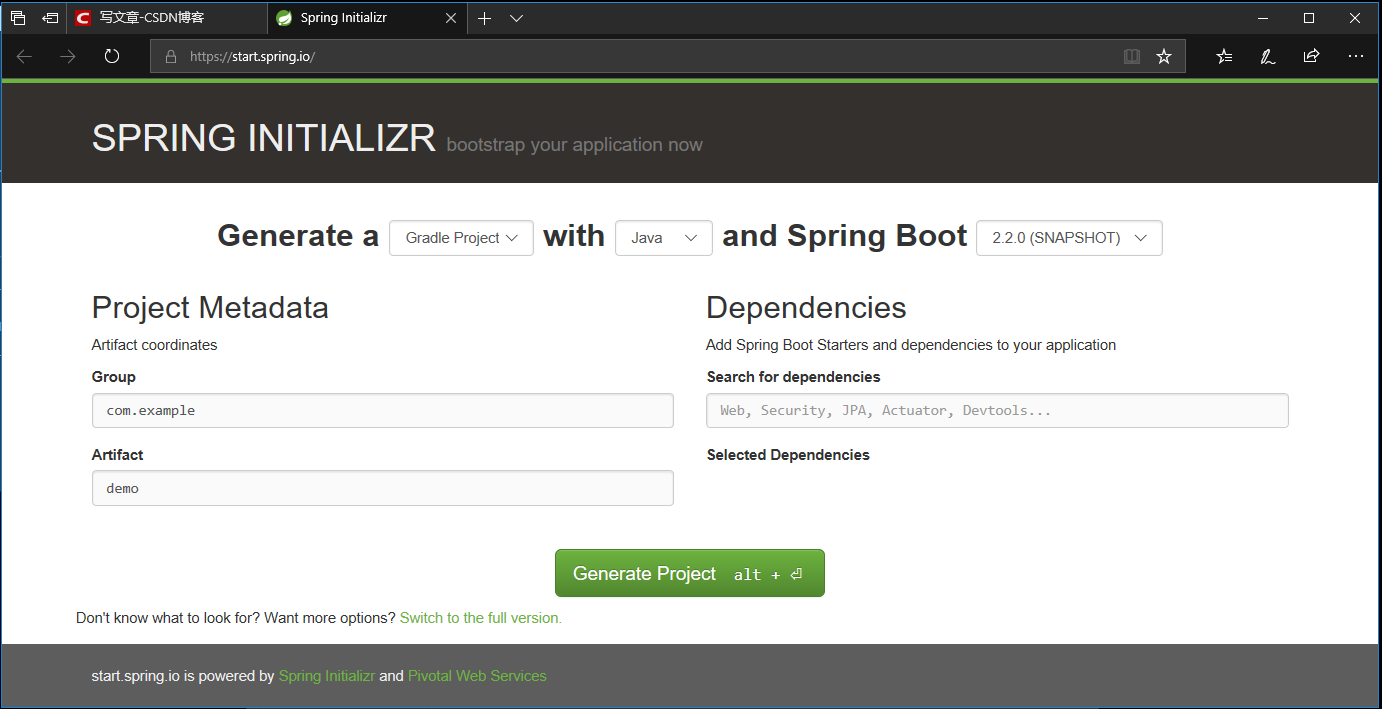Image resolution: width=1382 pixels, height=709 pixels.
Task: Open the tabs you've set aside icon
Action: [18, 18]
